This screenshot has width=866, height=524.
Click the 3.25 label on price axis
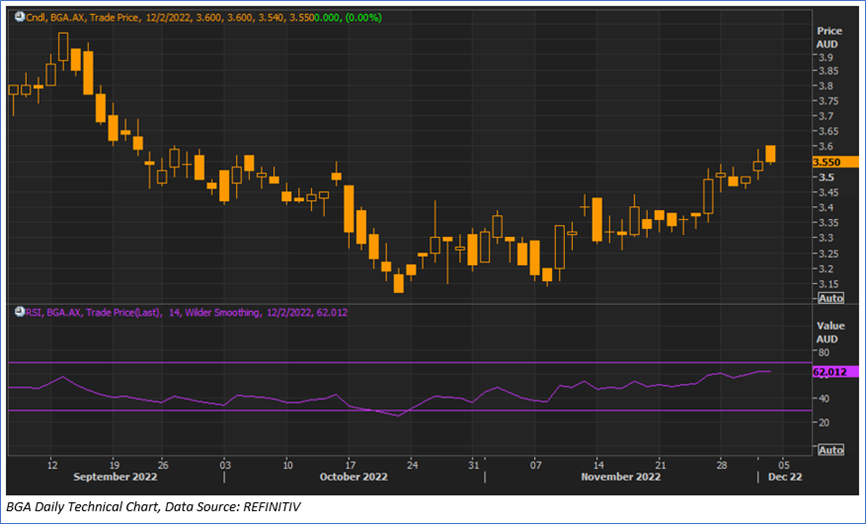[x=828, y=253]
